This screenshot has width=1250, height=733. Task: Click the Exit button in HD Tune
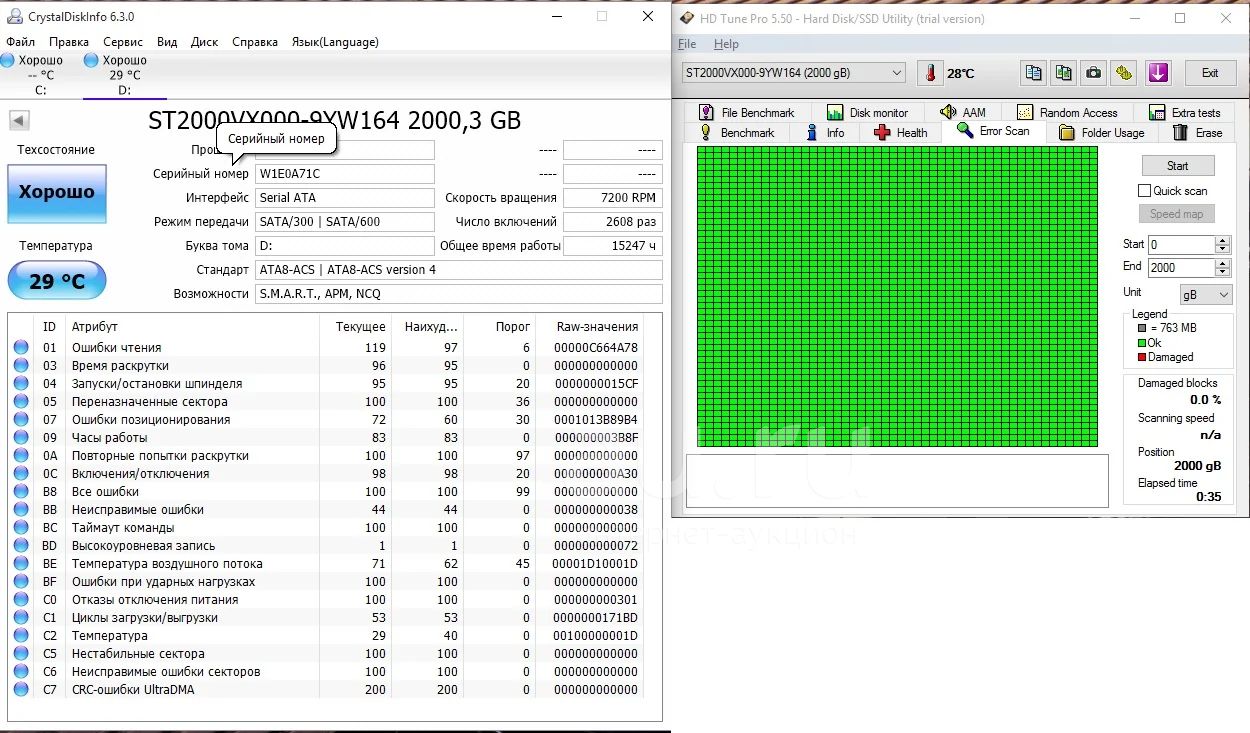pyautogui.click(x=1210, y=73)
